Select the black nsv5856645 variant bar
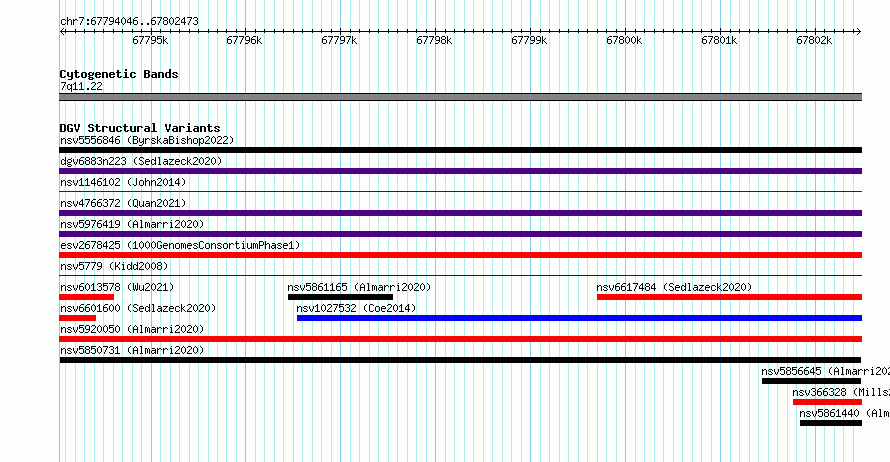 (x=811, y=381)
